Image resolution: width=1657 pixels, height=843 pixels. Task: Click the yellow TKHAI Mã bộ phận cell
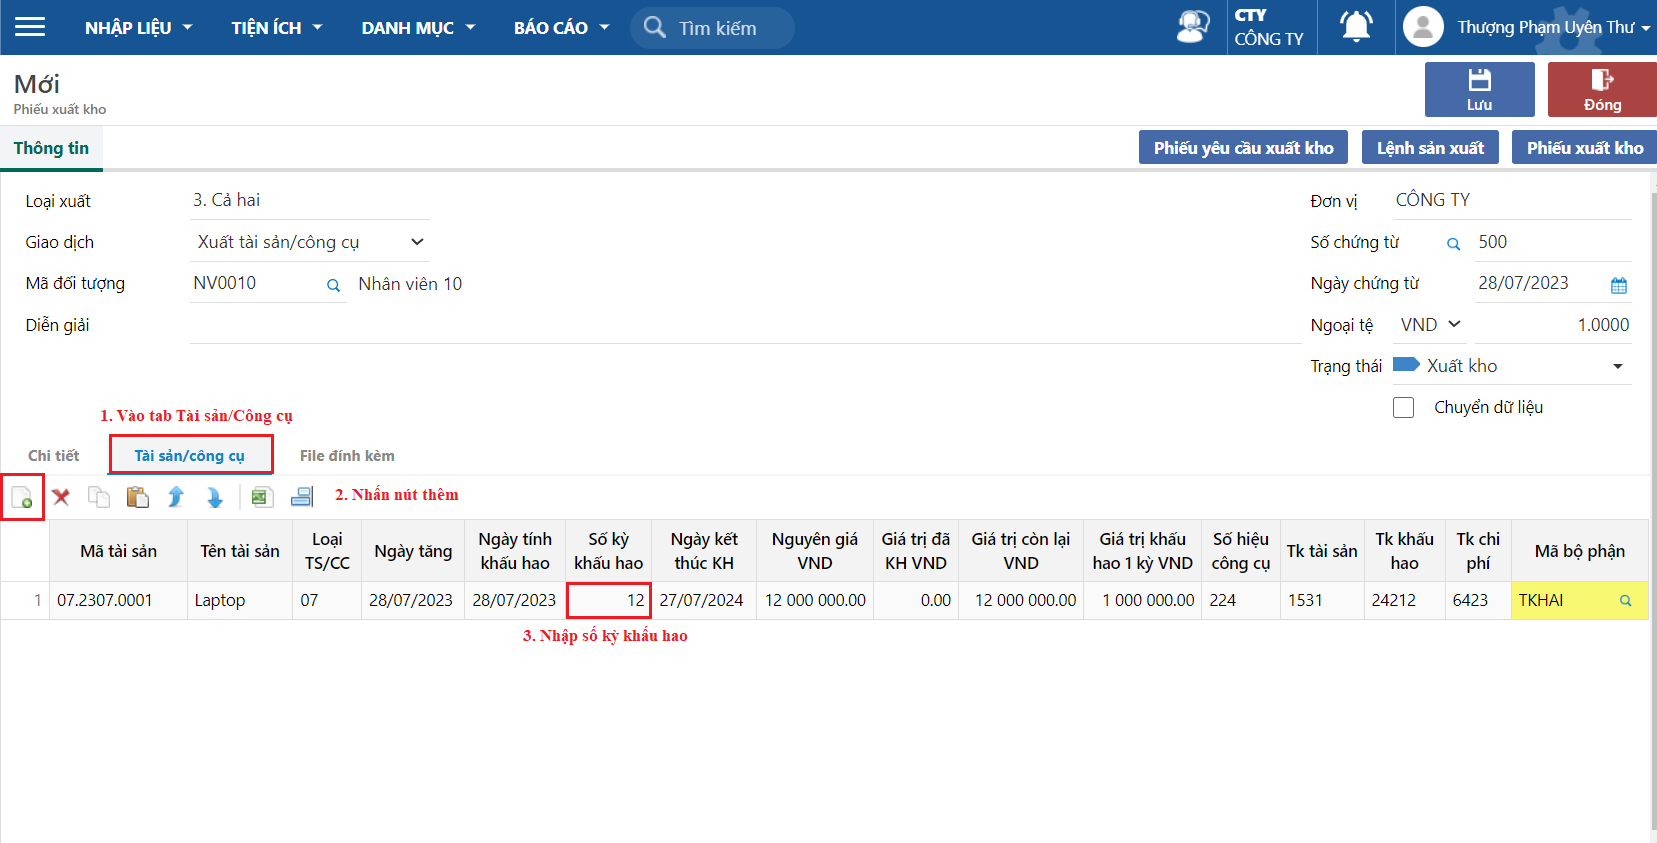[1565, 600]
